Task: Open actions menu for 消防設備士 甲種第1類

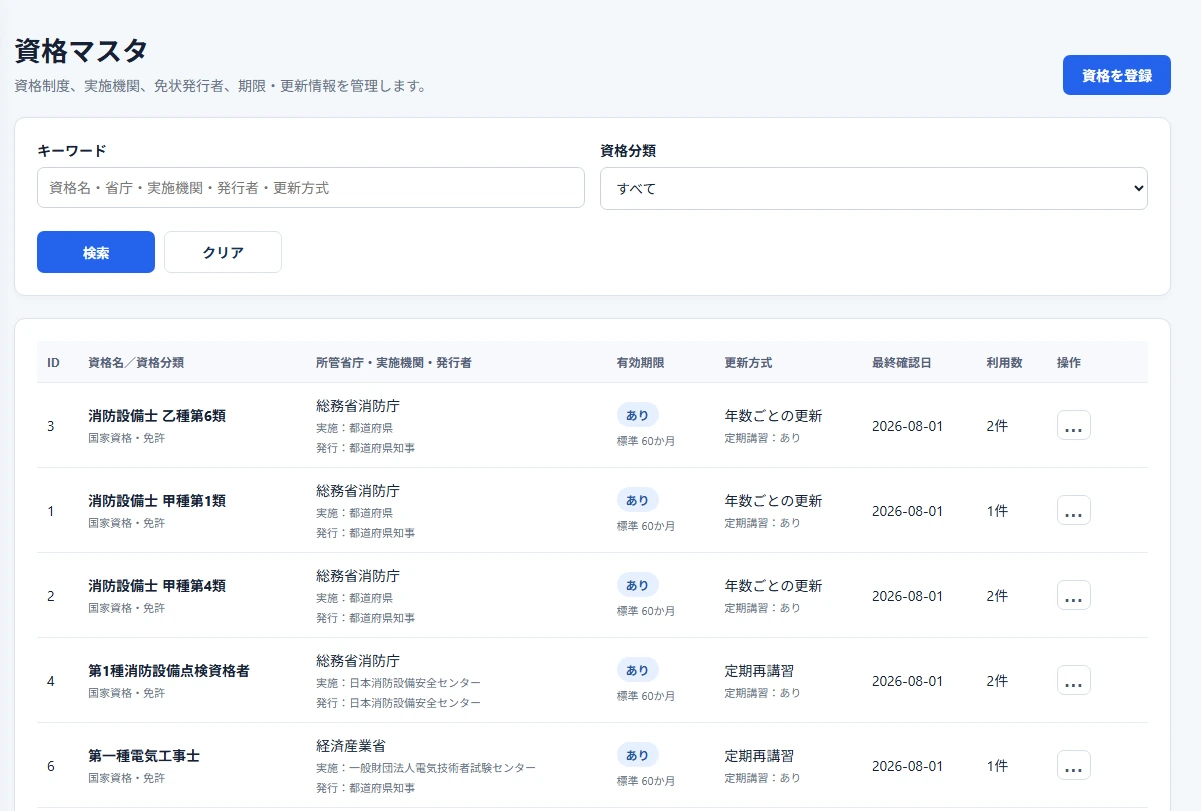Action: (1073, 510)
